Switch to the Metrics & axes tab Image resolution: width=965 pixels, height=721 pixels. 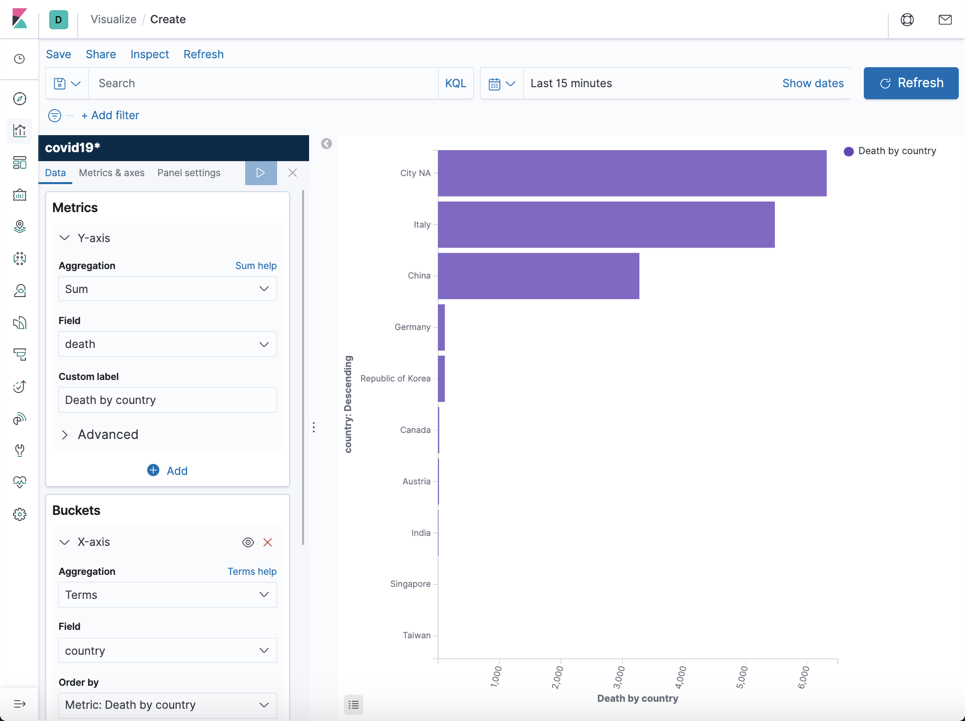click(x=111, y=173)
